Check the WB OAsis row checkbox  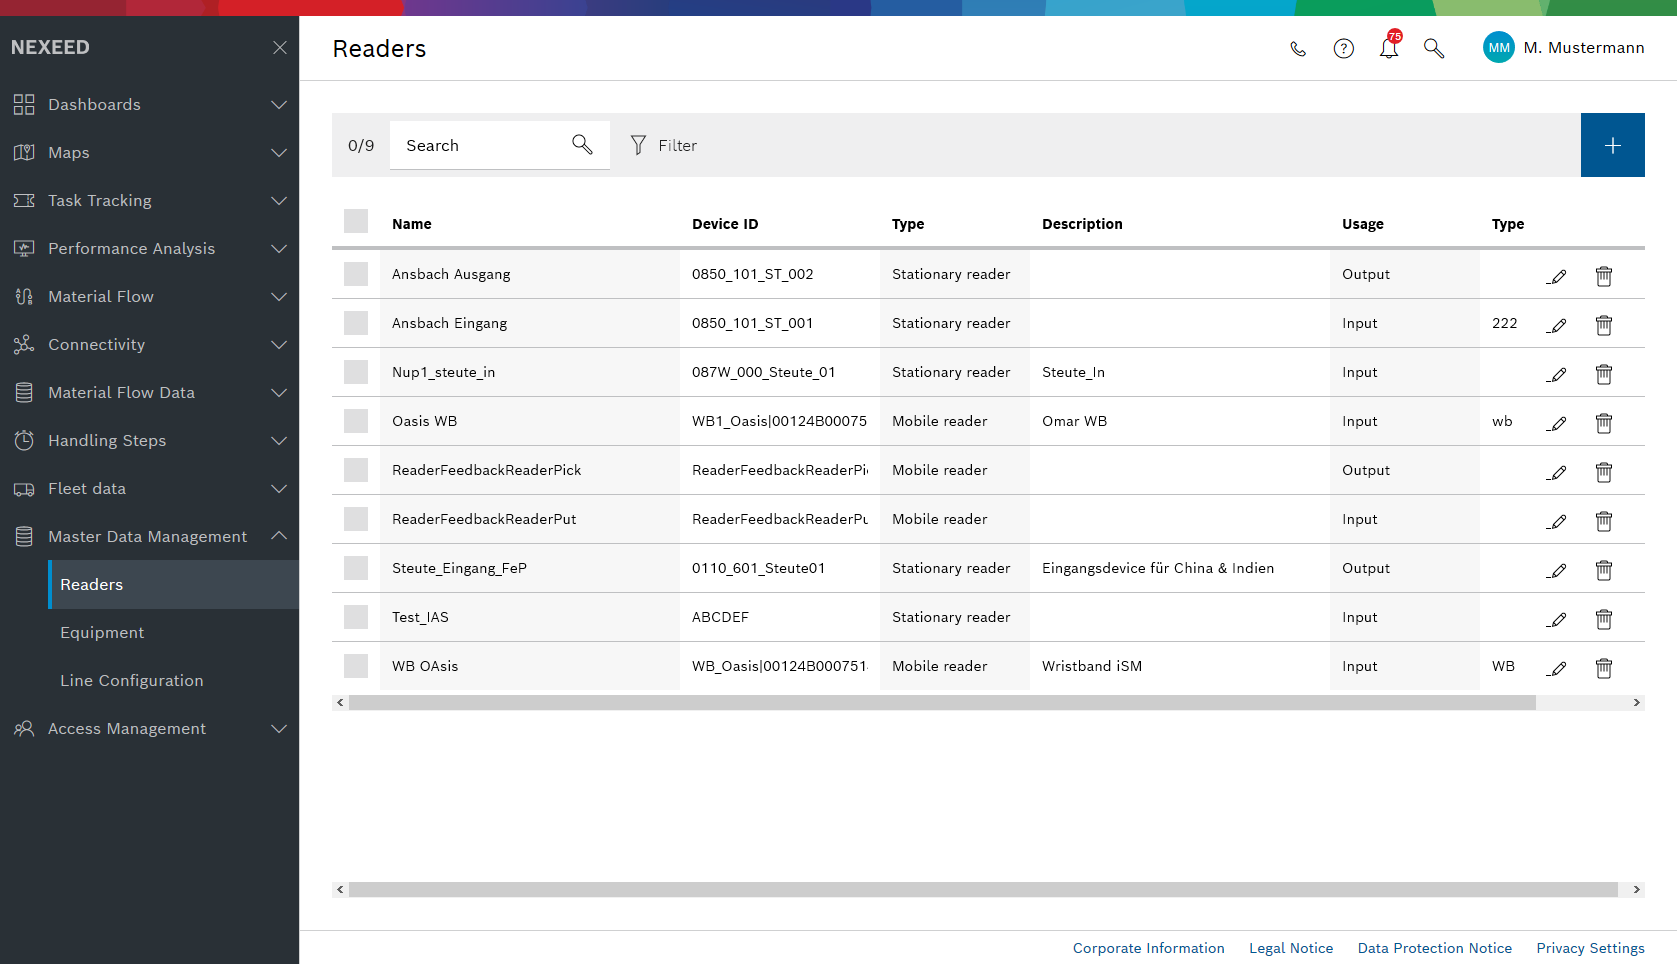tap(356, 666)
